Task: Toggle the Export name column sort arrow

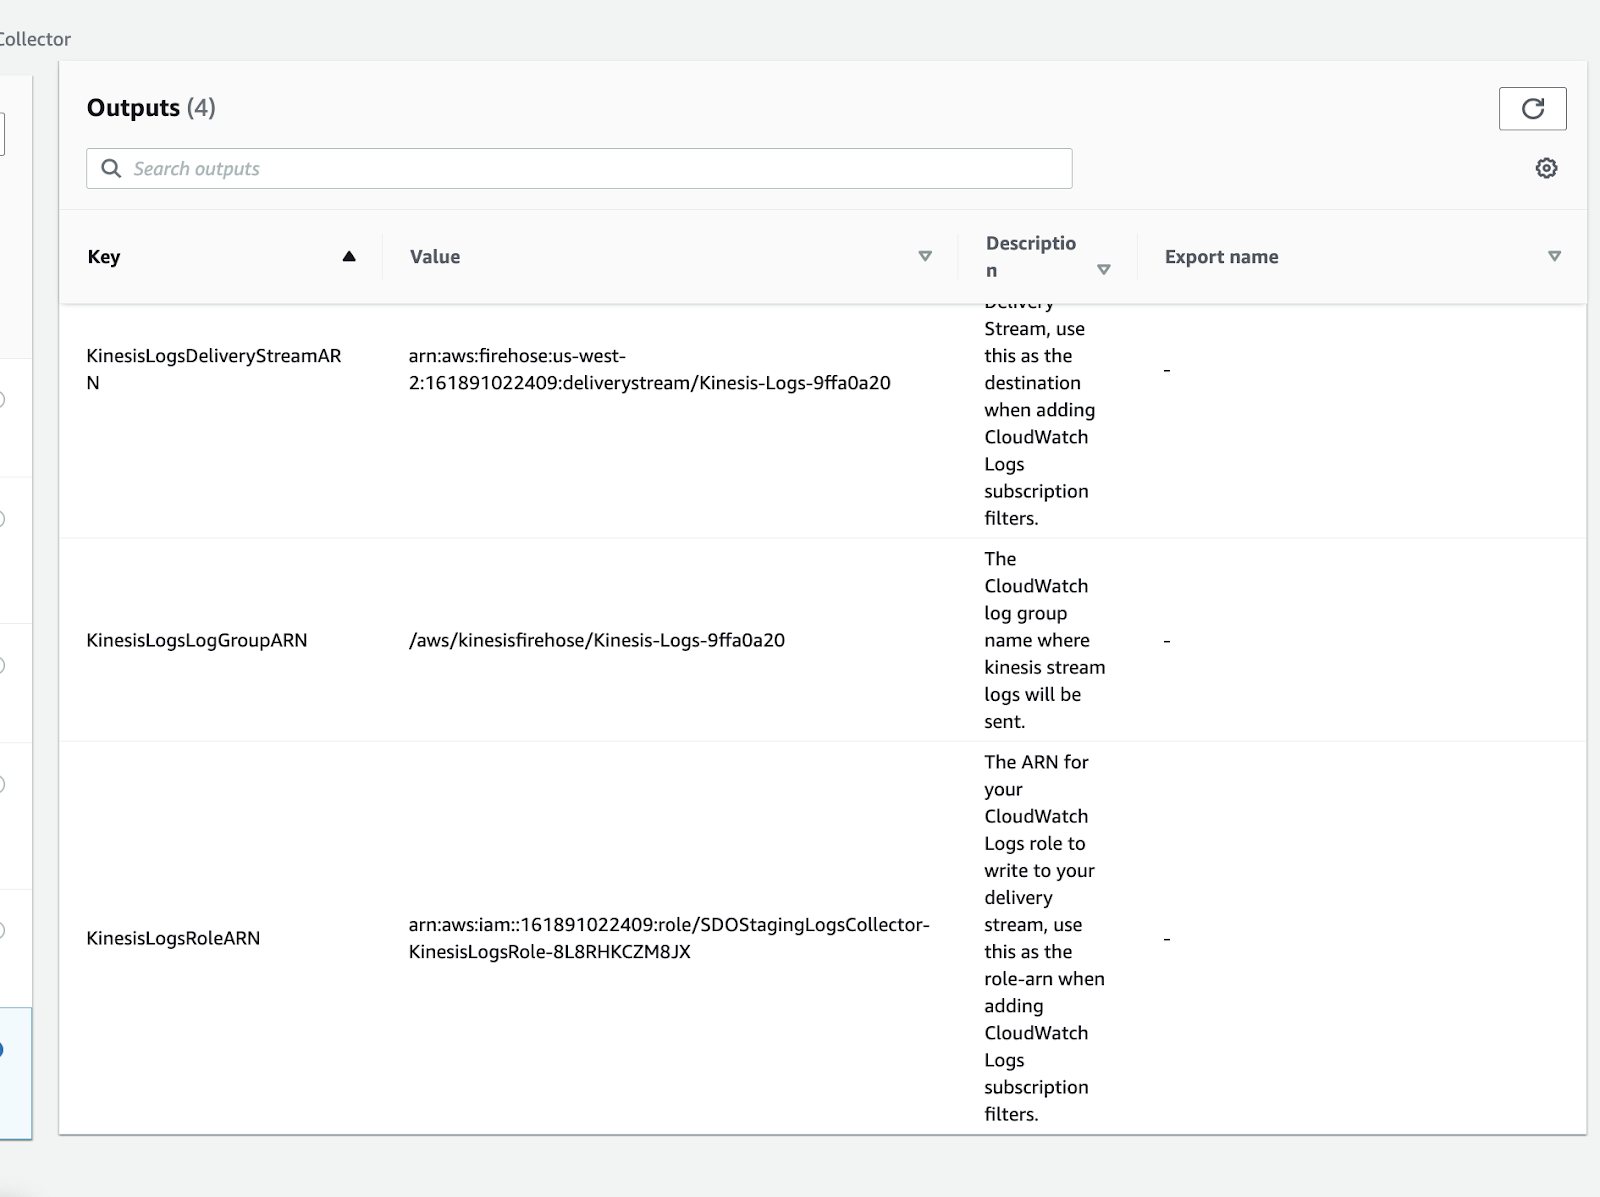Action: click(x=1554, y=257)
